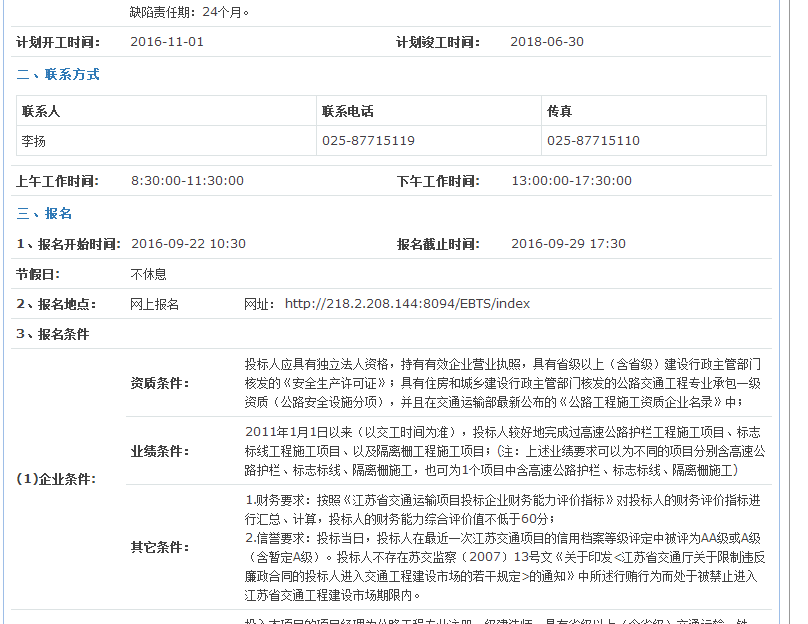Select the phone number 025-87715119
The width and height of the screenshot is (808, 624).
(368, 141)
